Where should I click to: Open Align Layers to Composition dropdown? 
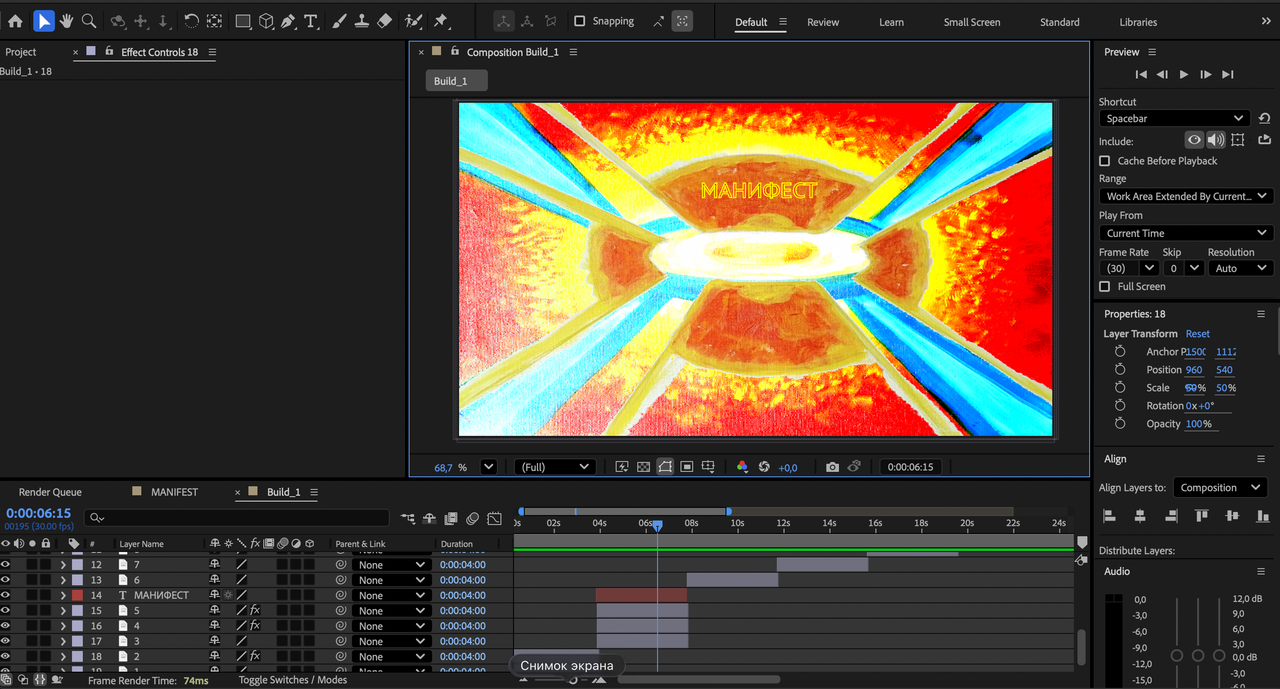(x=1220, y=488)
